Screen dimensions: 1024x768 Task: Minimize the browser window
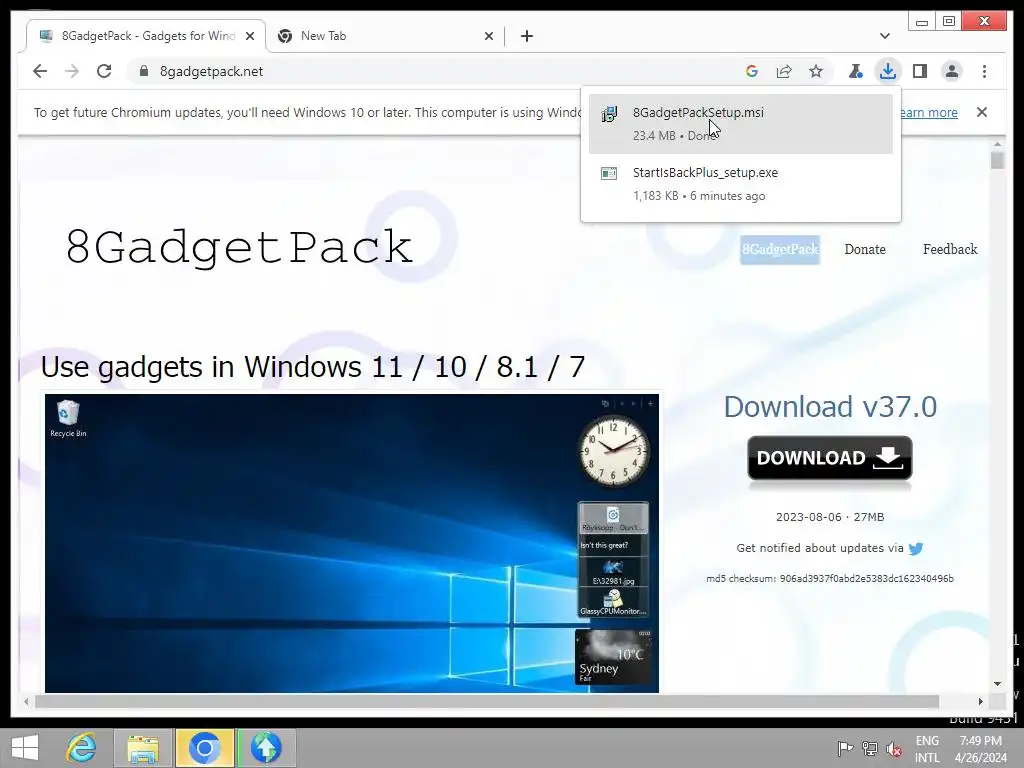click(921, 22)
